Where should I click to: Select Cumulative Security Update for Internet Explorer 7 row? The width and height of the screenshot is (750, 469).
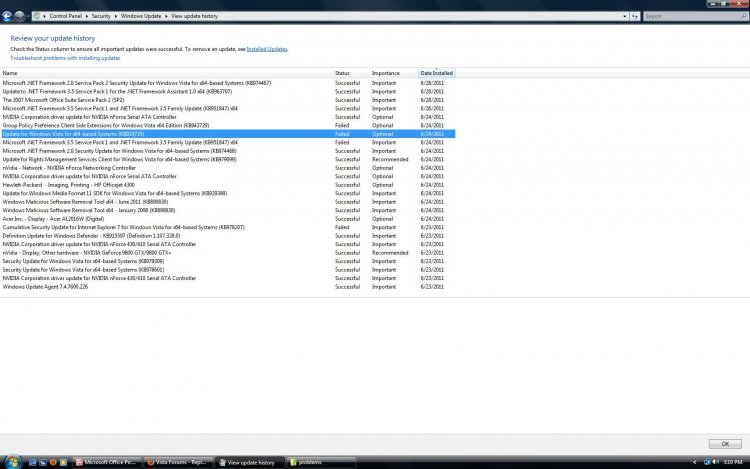[228, 228]
